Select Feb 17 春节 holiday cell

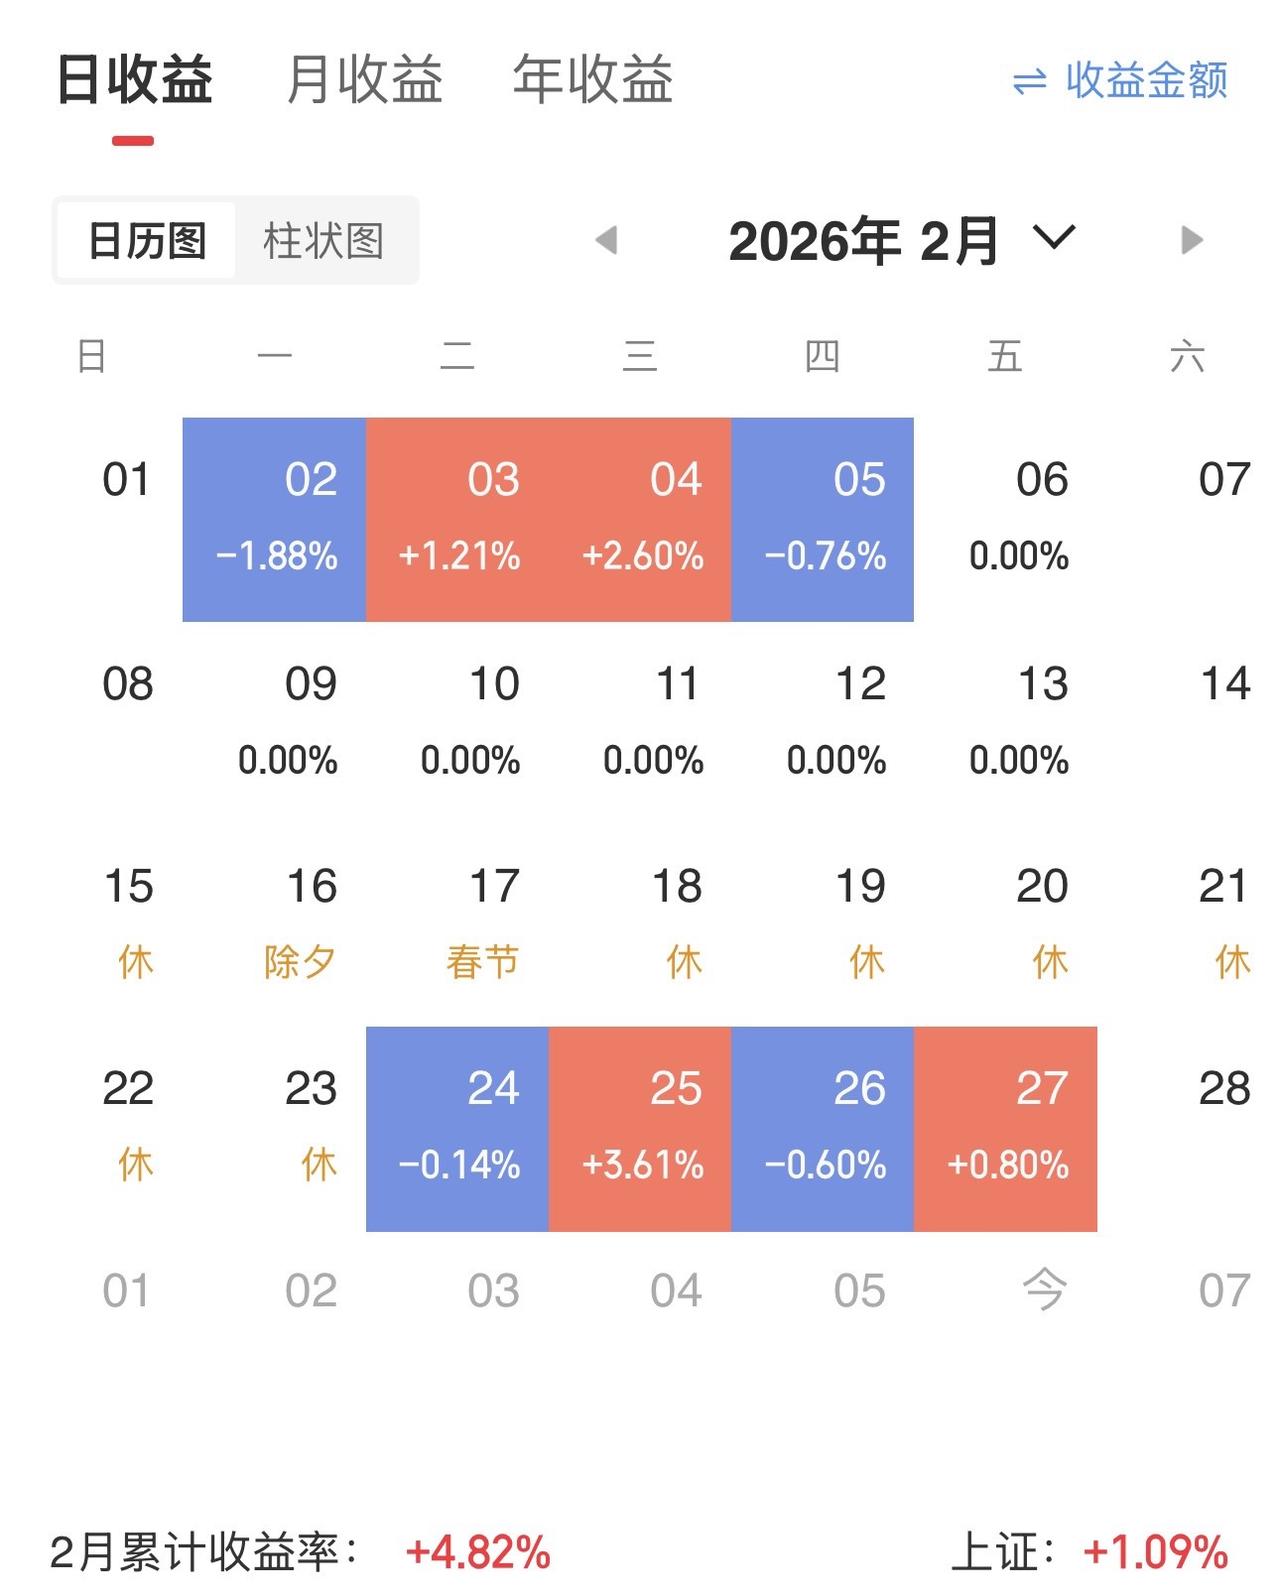(458, 925)
